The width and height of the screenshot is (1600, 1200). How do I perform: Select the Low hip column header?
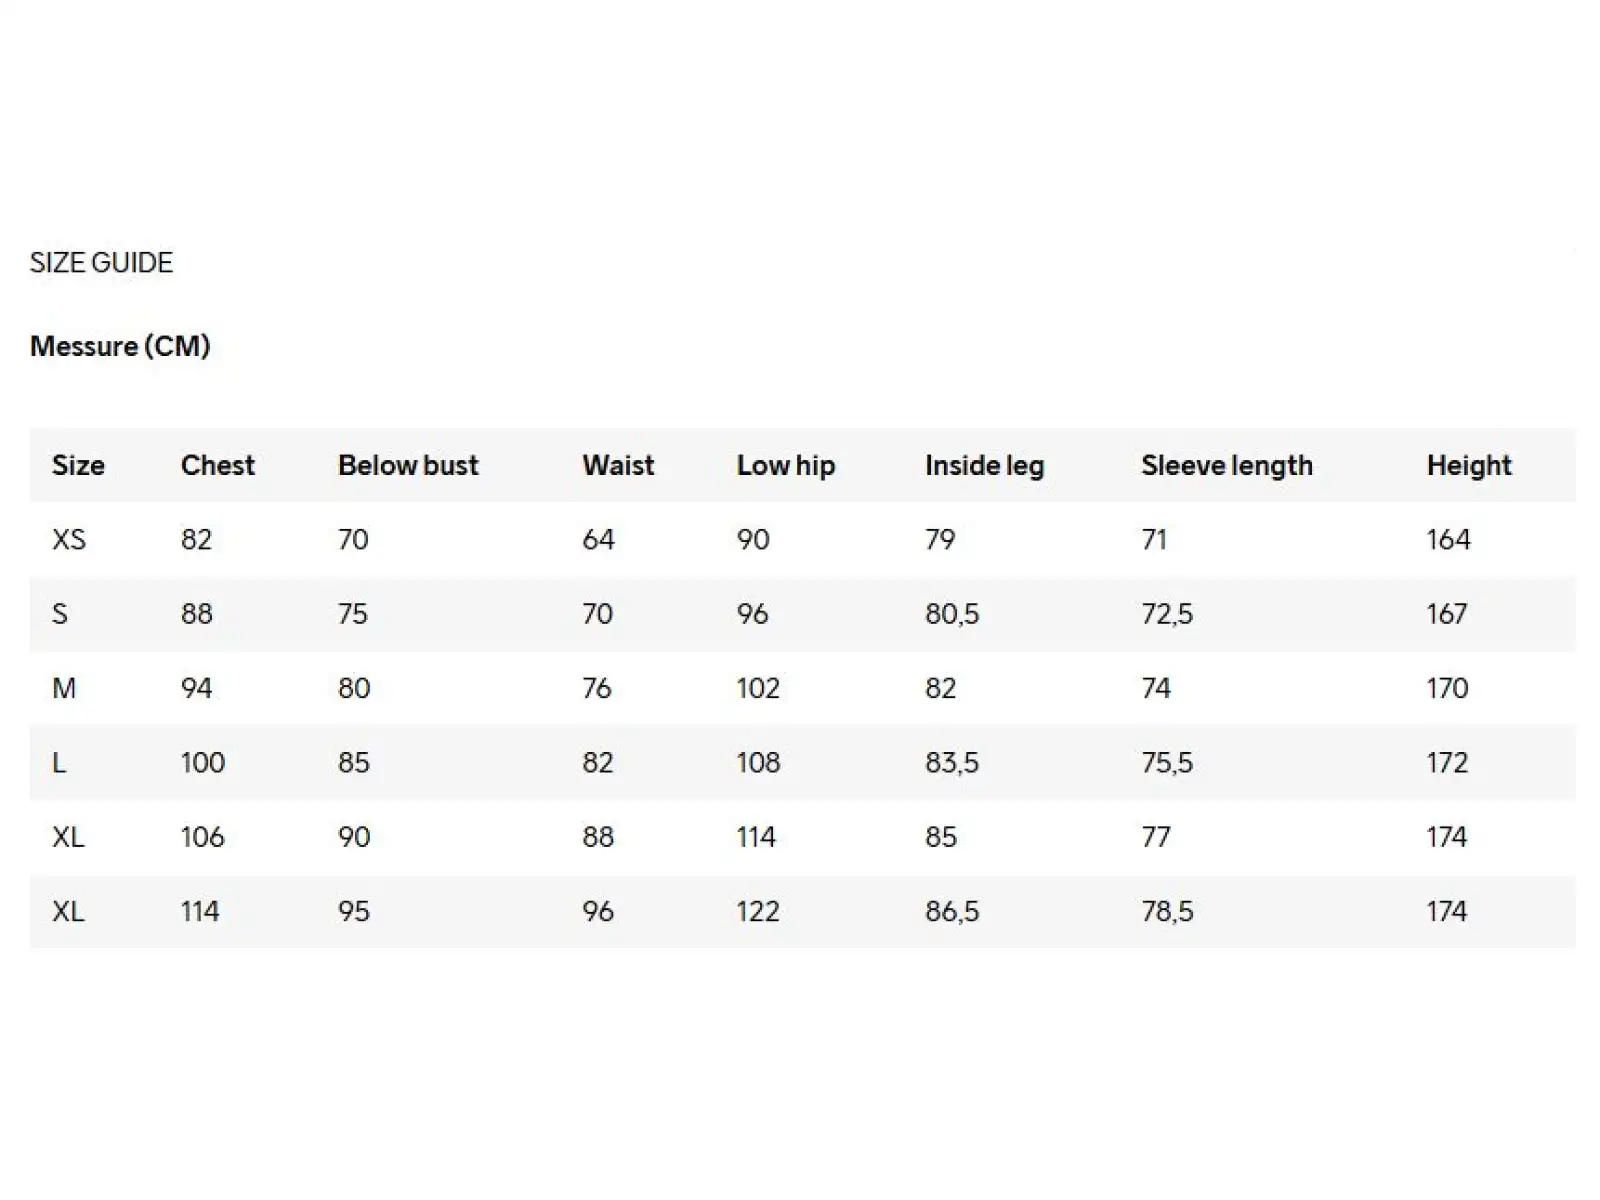(x=786, y=466)
